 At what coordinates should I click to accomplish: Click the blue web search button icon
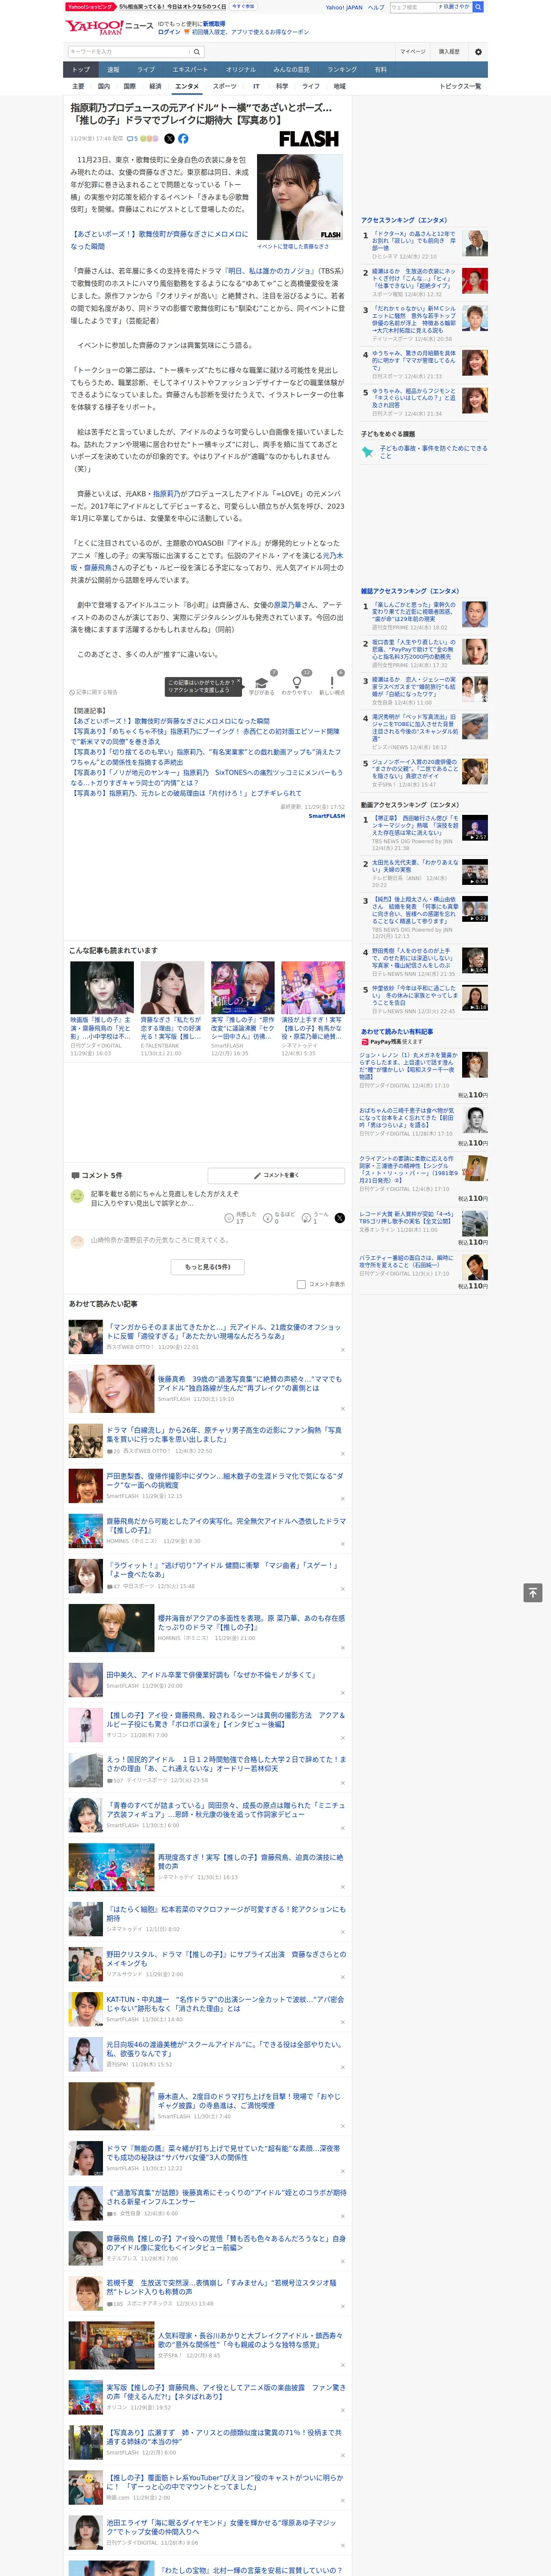click(x=478, y=7)
